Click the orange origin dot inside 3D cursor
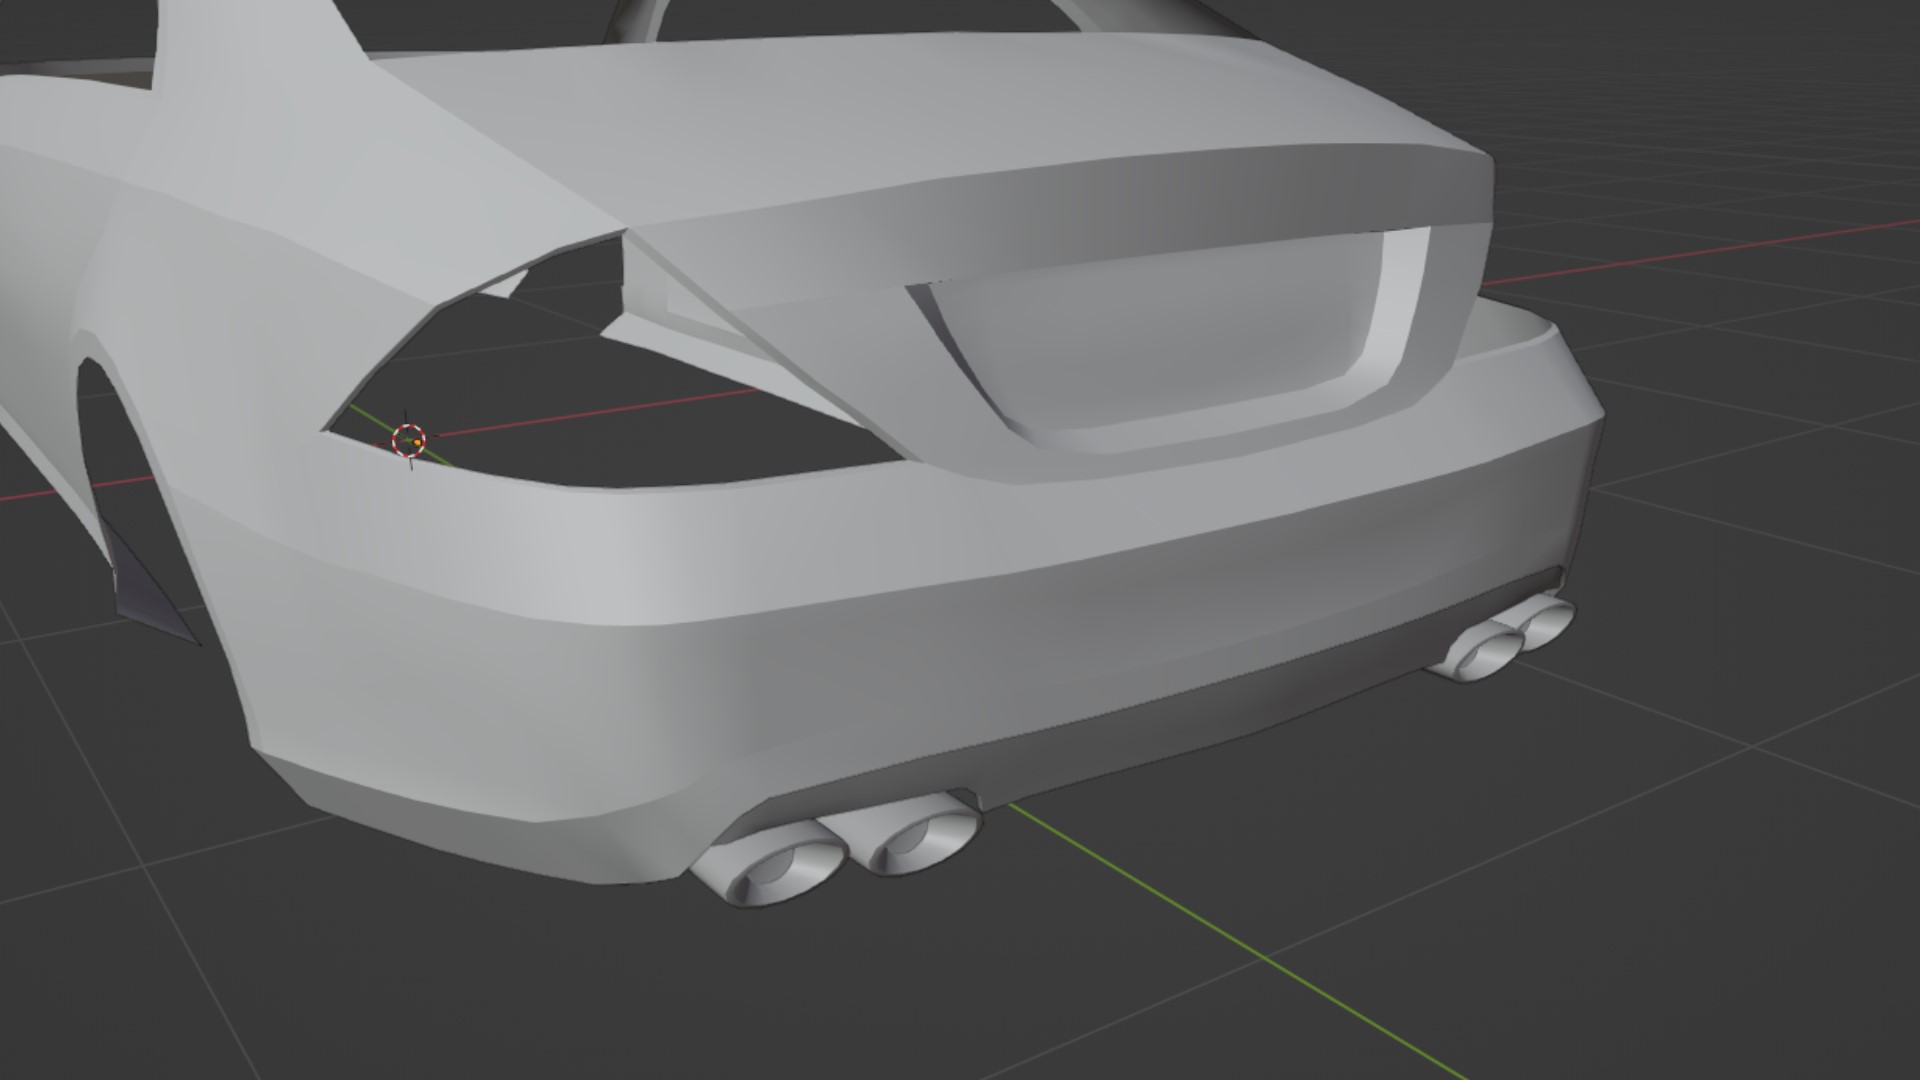 tap(416, 442)
